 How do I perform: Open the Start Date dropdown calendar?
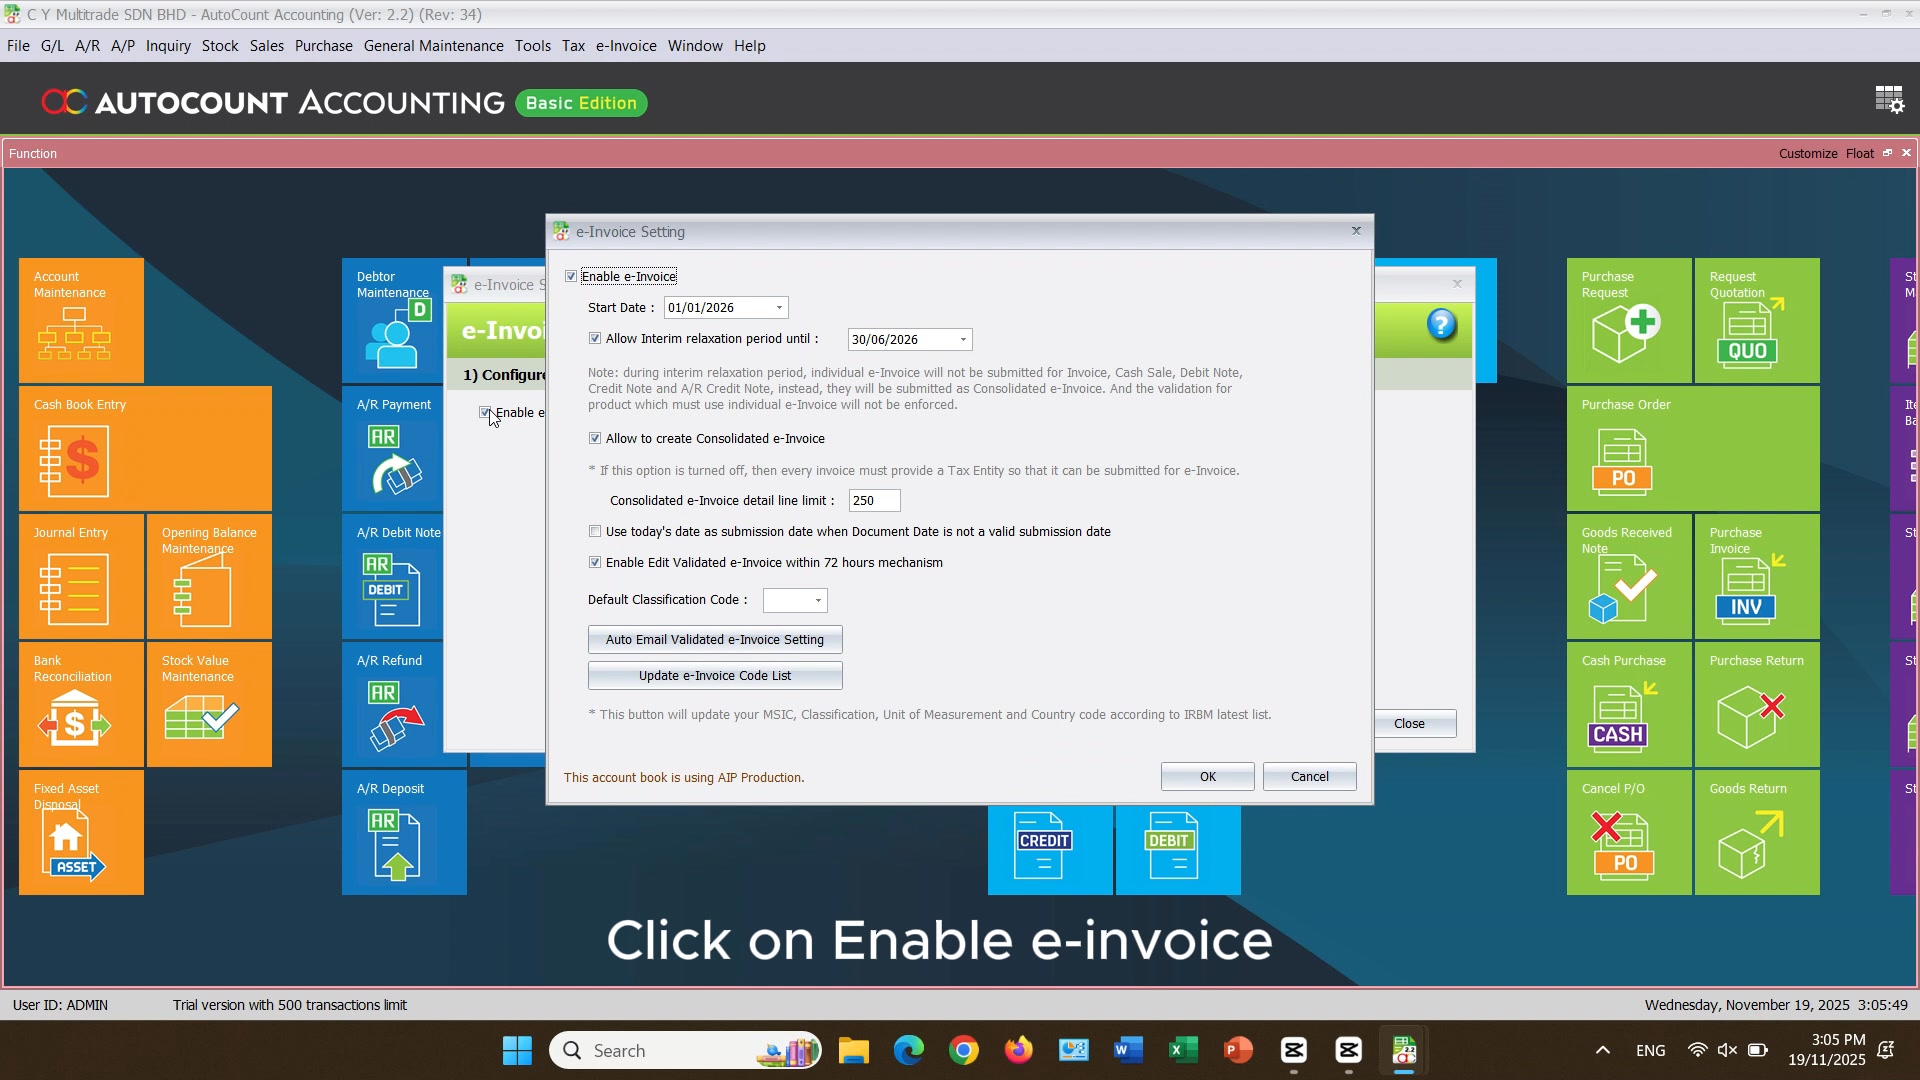(x=780, y=308)
